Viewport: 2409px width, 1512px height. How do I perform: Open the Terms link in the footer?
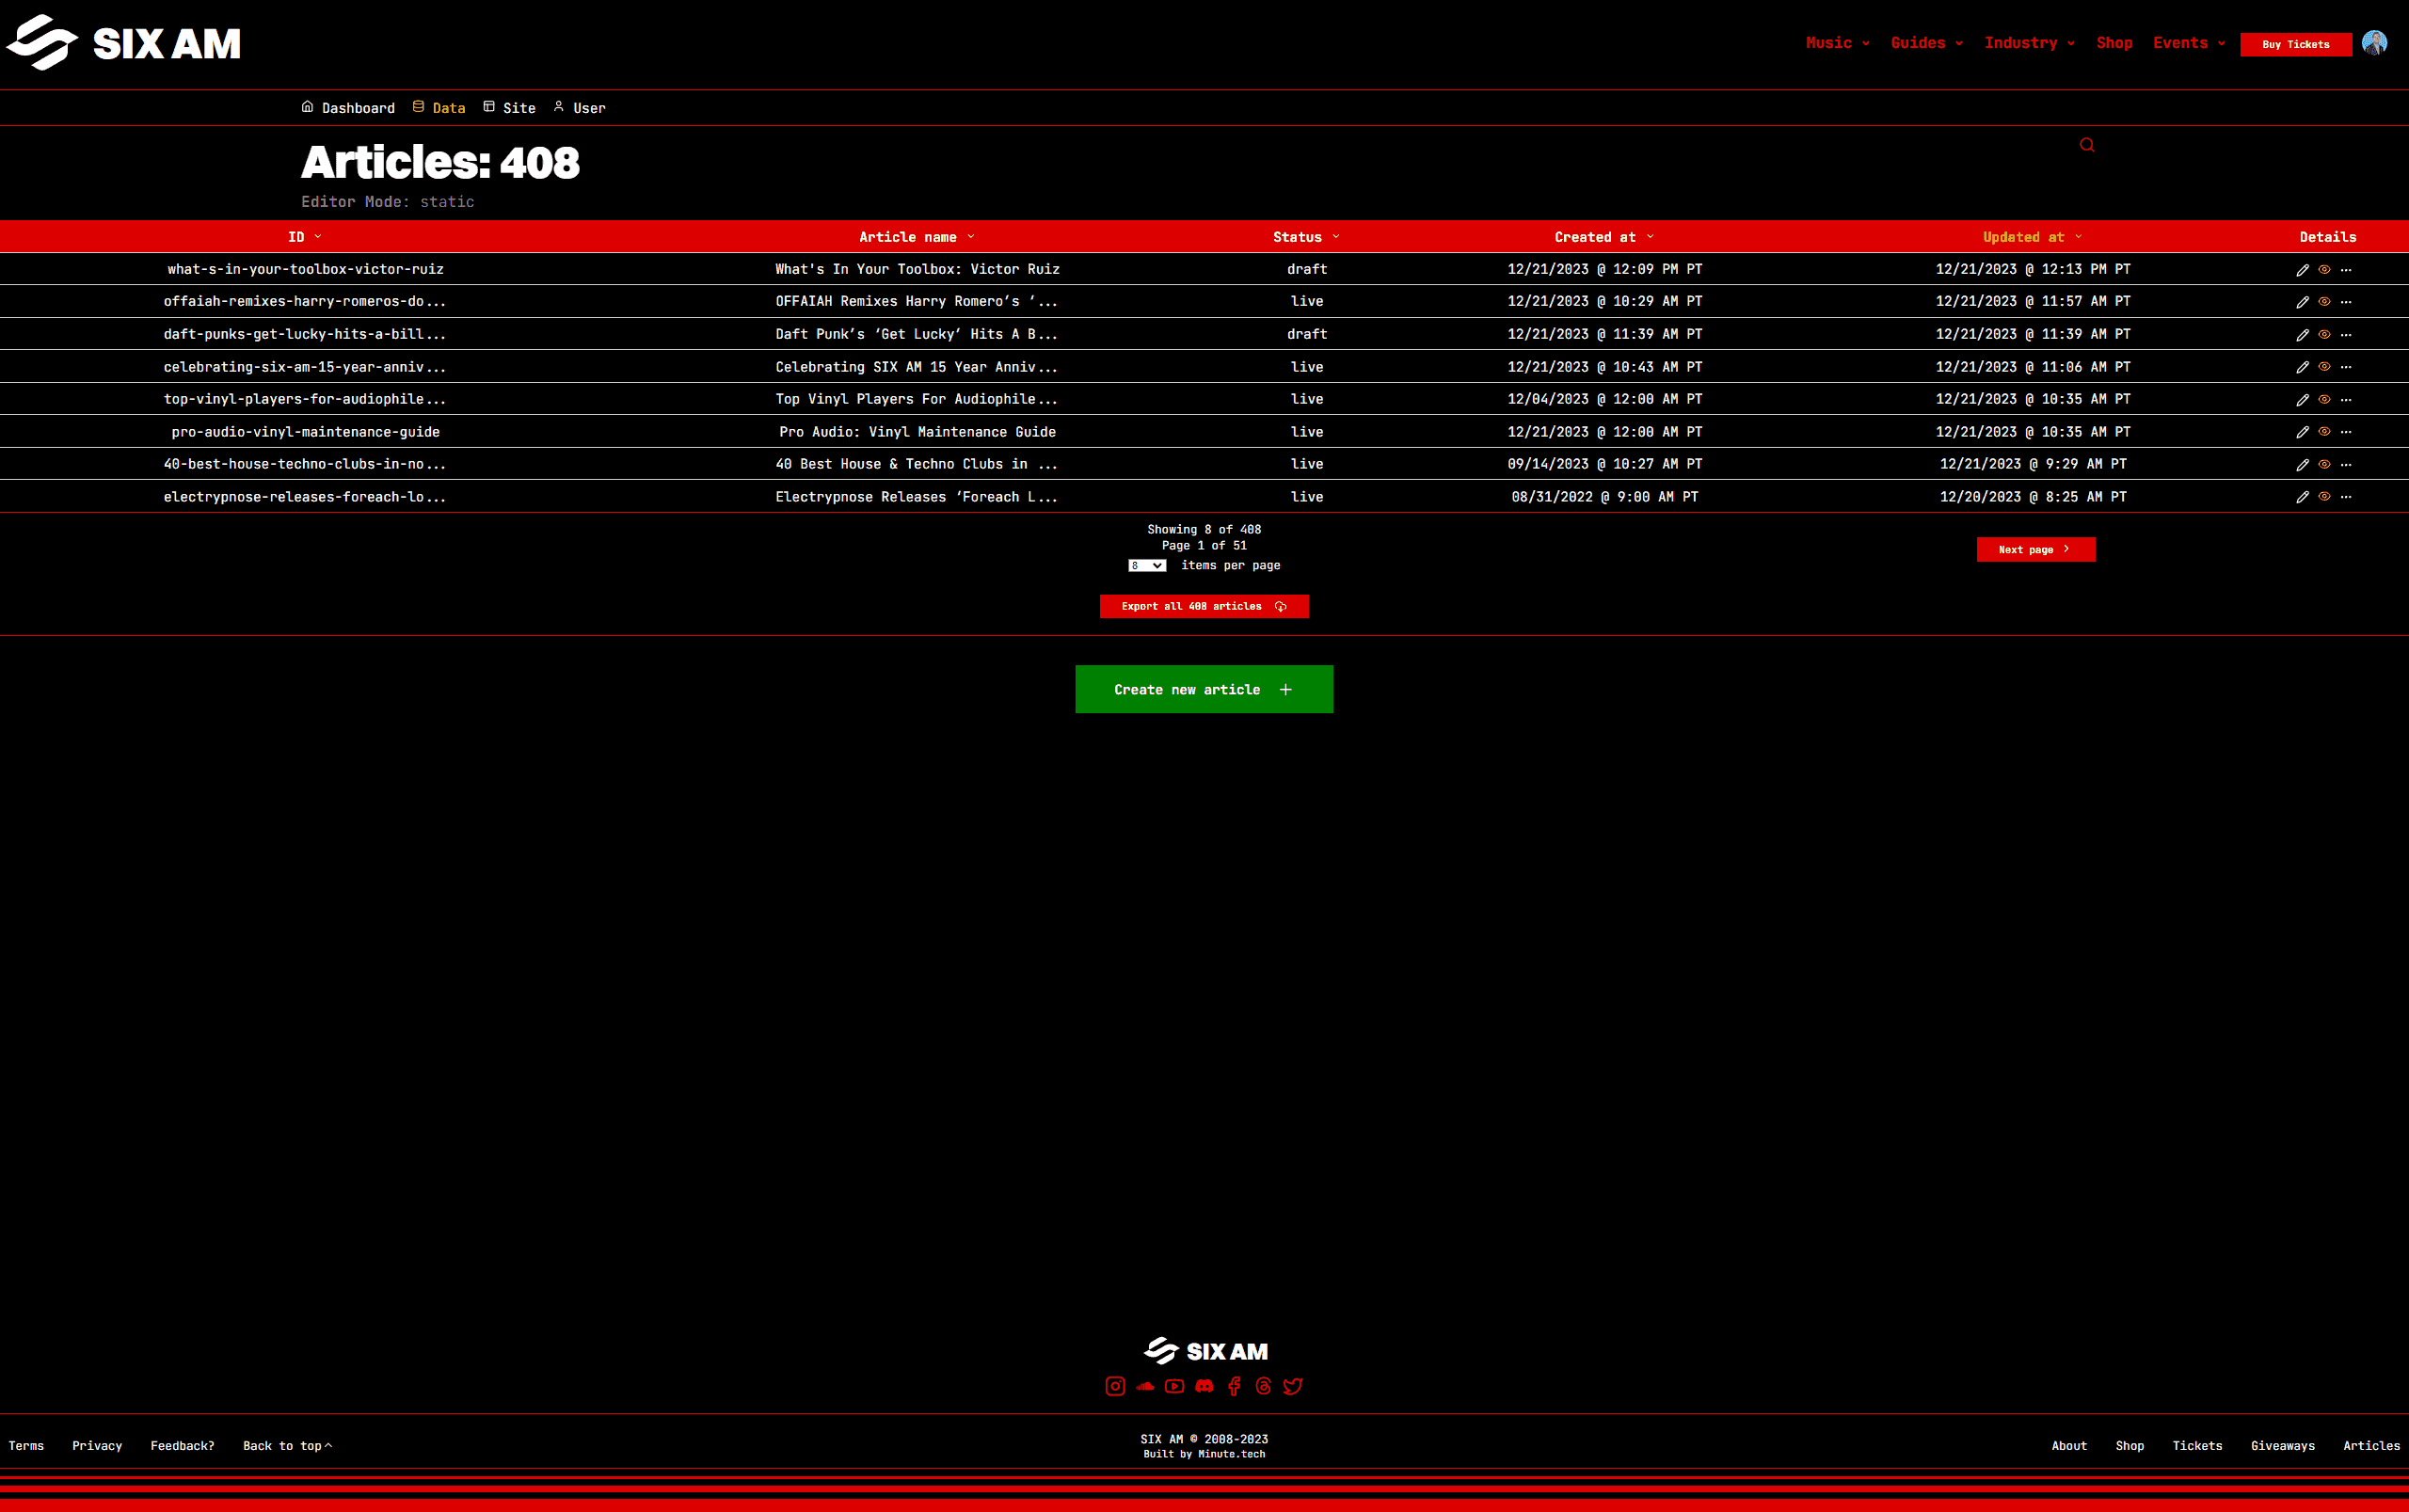click(26, 1446)
